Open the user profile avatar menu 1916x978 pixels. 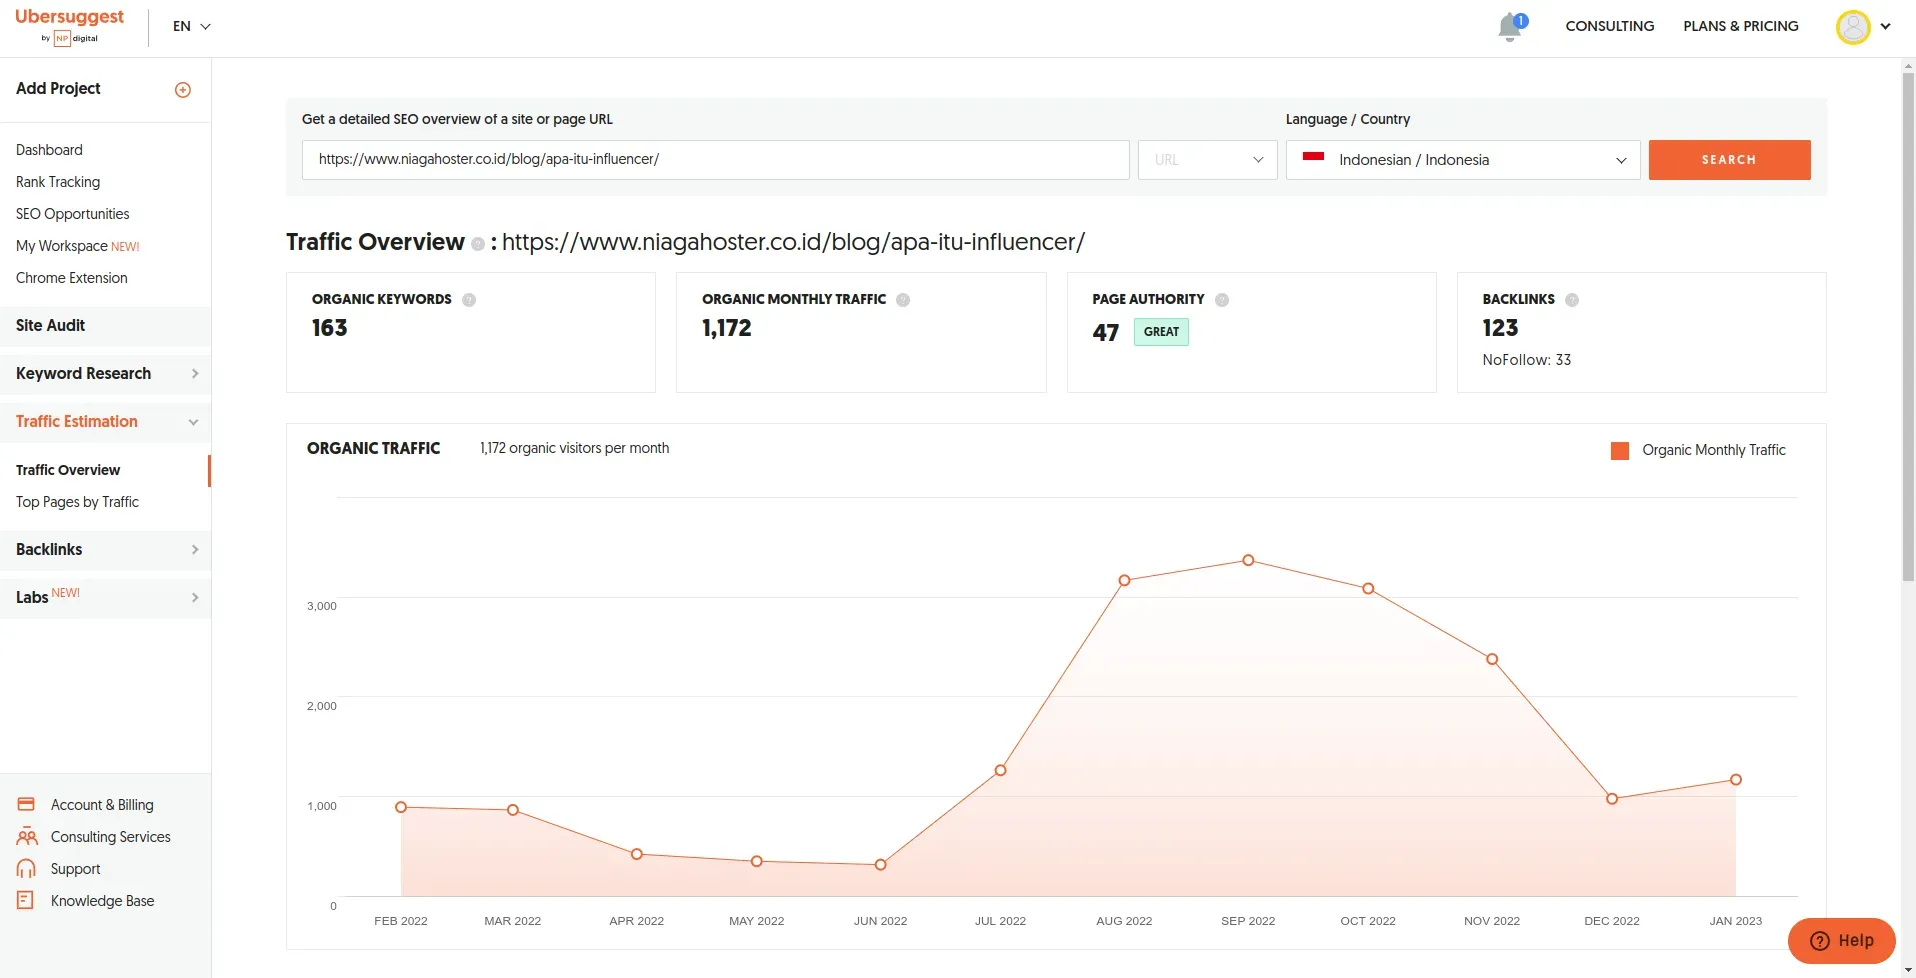[x=1853, y=27]
